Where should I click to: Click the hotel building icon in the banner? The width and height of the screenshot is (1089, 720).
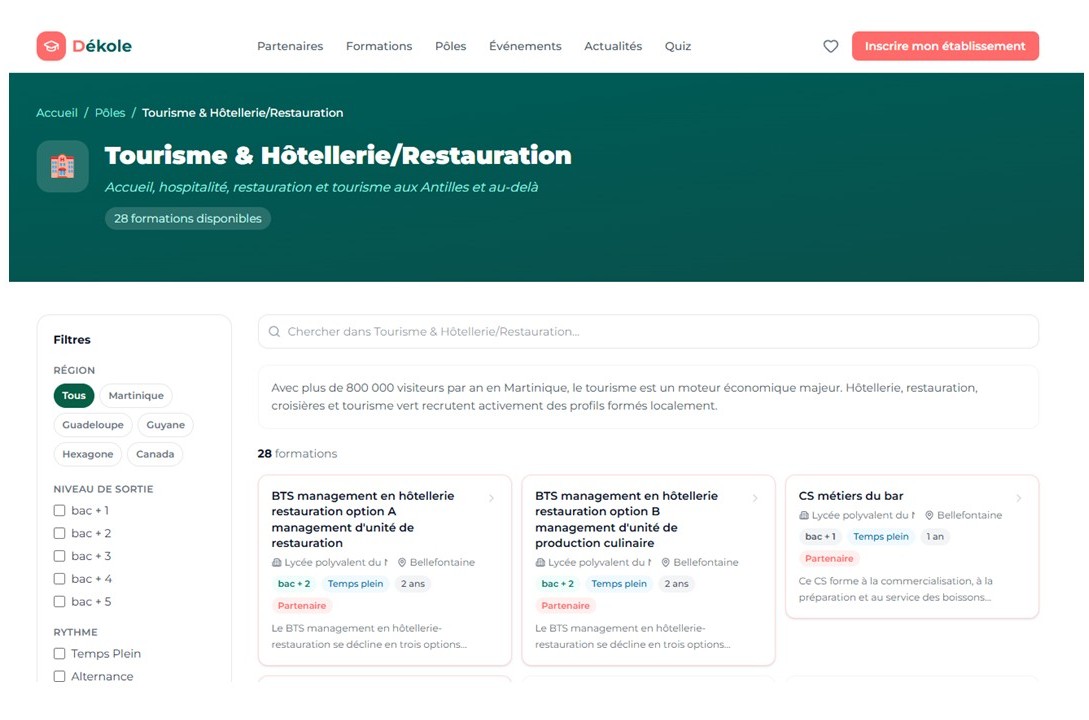click(62, 166)
